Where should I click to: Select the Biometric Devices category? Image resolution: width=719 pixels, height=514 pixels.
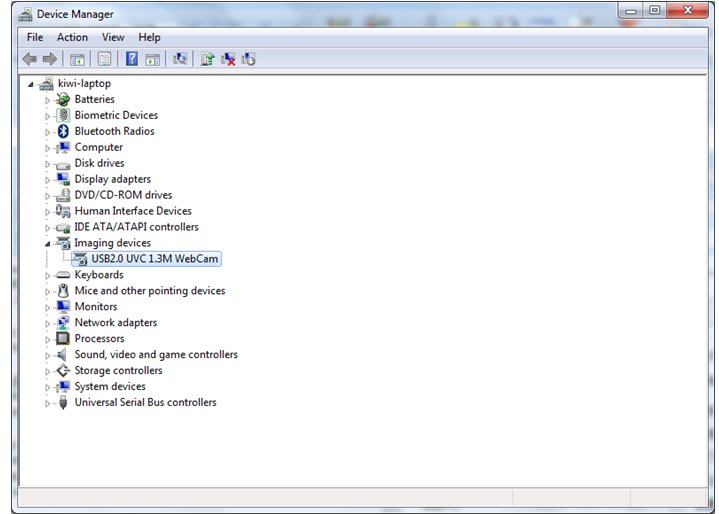coord(116,115)
